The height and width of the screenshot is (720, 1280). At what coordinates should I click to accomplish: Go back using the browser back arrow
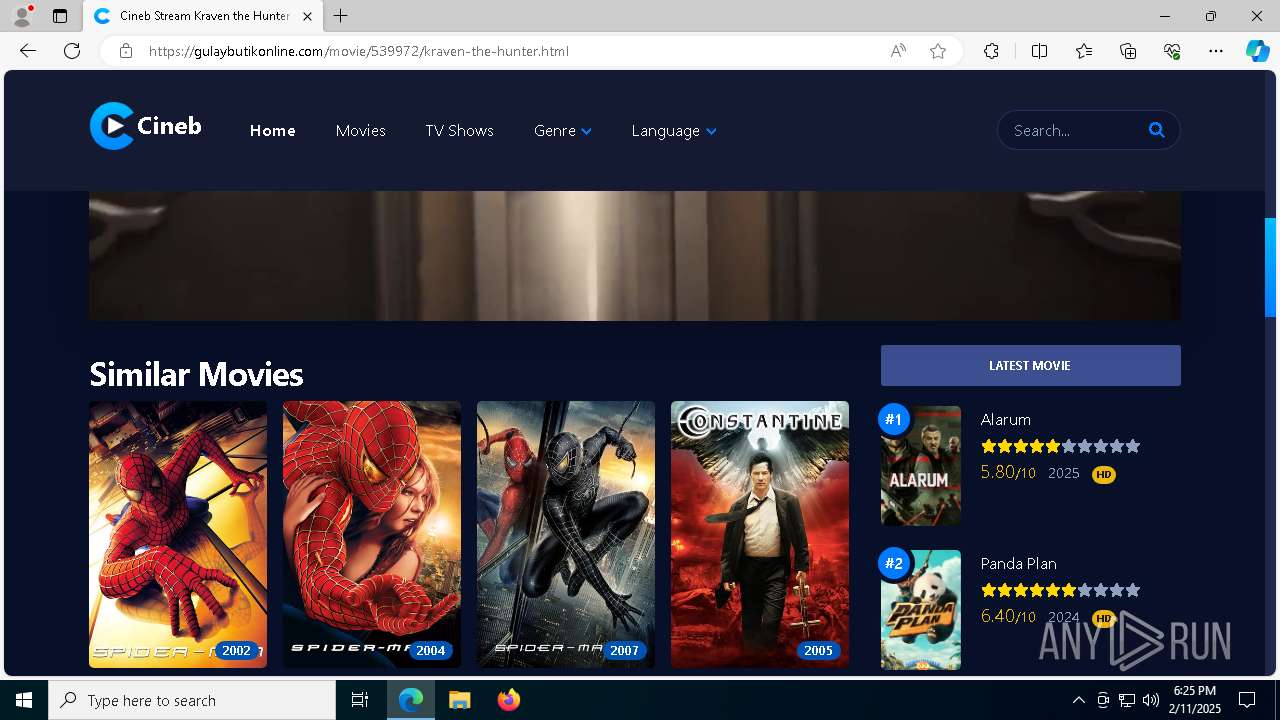coord(28,51)
